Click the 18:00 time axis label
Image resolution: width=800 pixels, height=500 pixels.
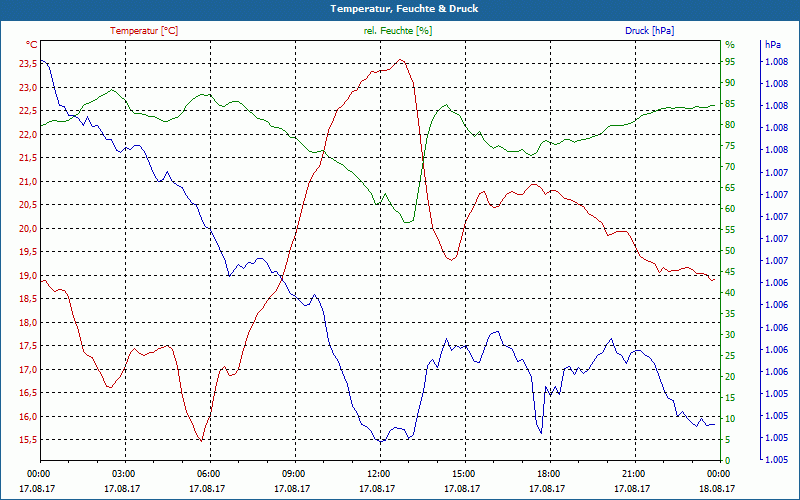547,473
